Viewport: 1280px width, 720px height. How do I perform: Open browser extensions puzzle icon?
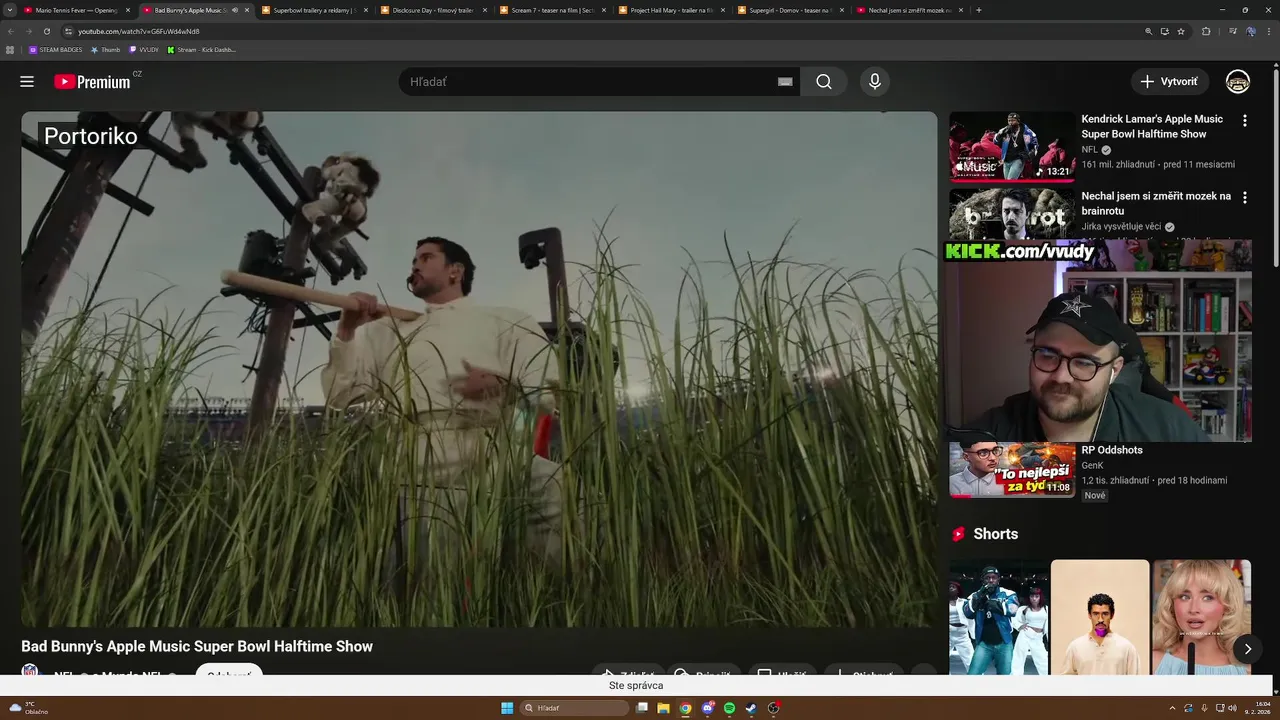point(1206,31)
